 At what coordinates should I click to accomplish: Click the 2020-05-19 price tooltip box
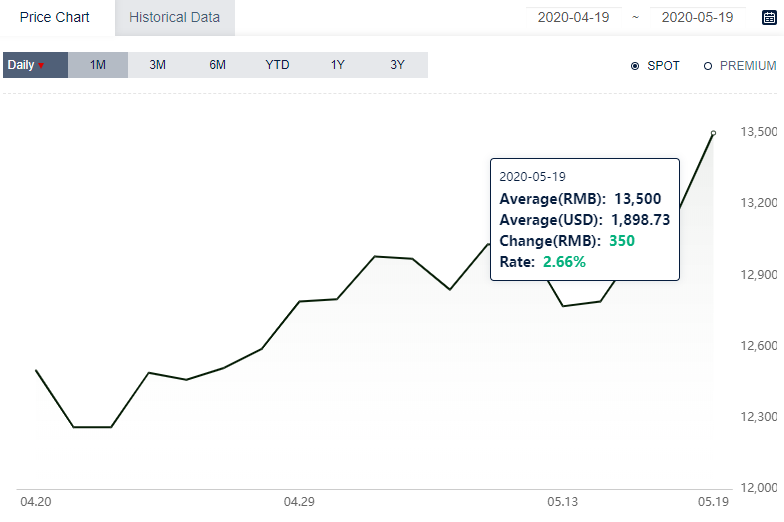coord(585,220)
